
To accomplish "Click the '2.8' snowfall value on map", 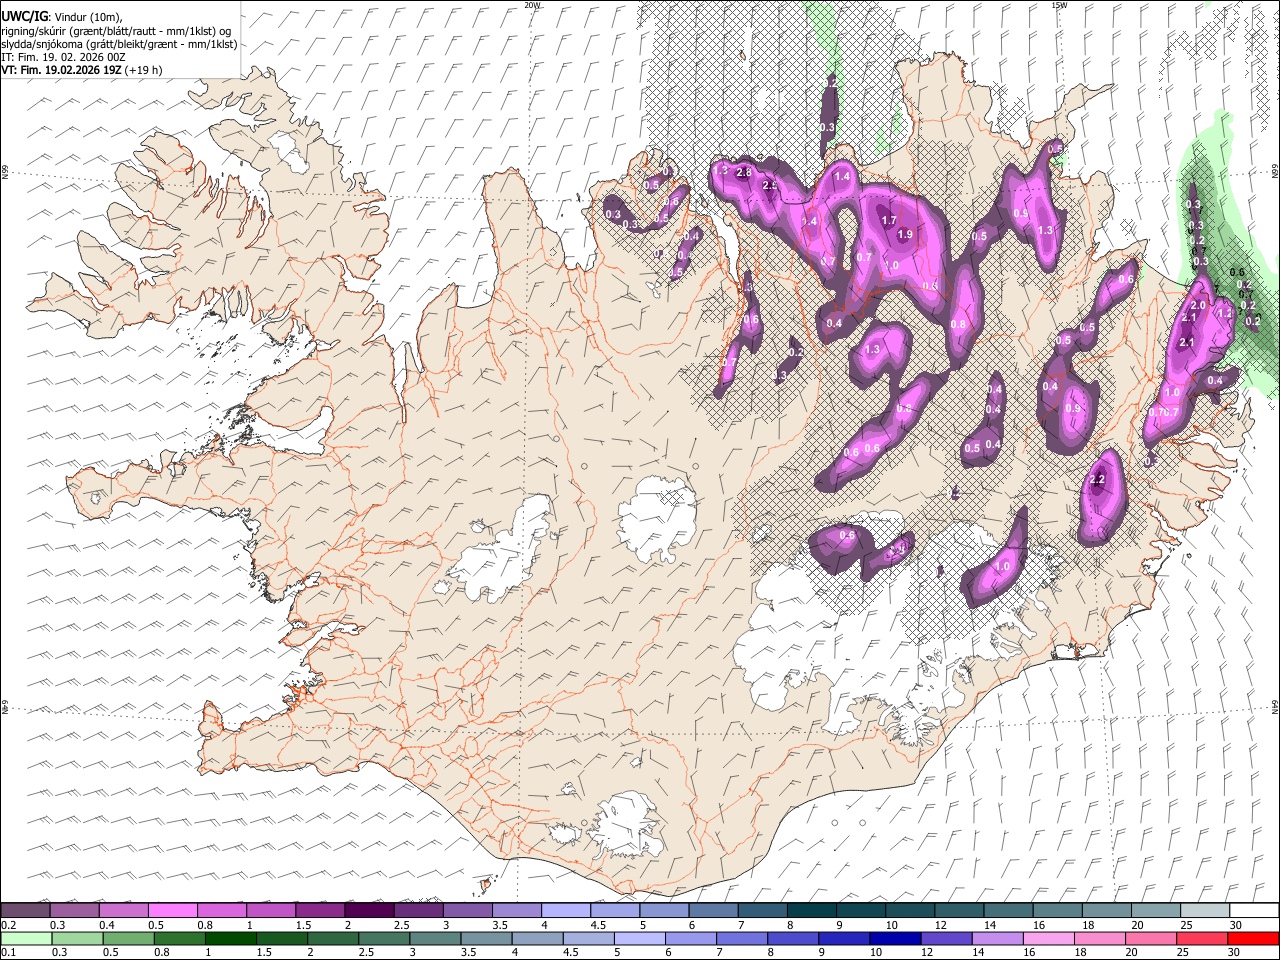I will tap(743, 172).
